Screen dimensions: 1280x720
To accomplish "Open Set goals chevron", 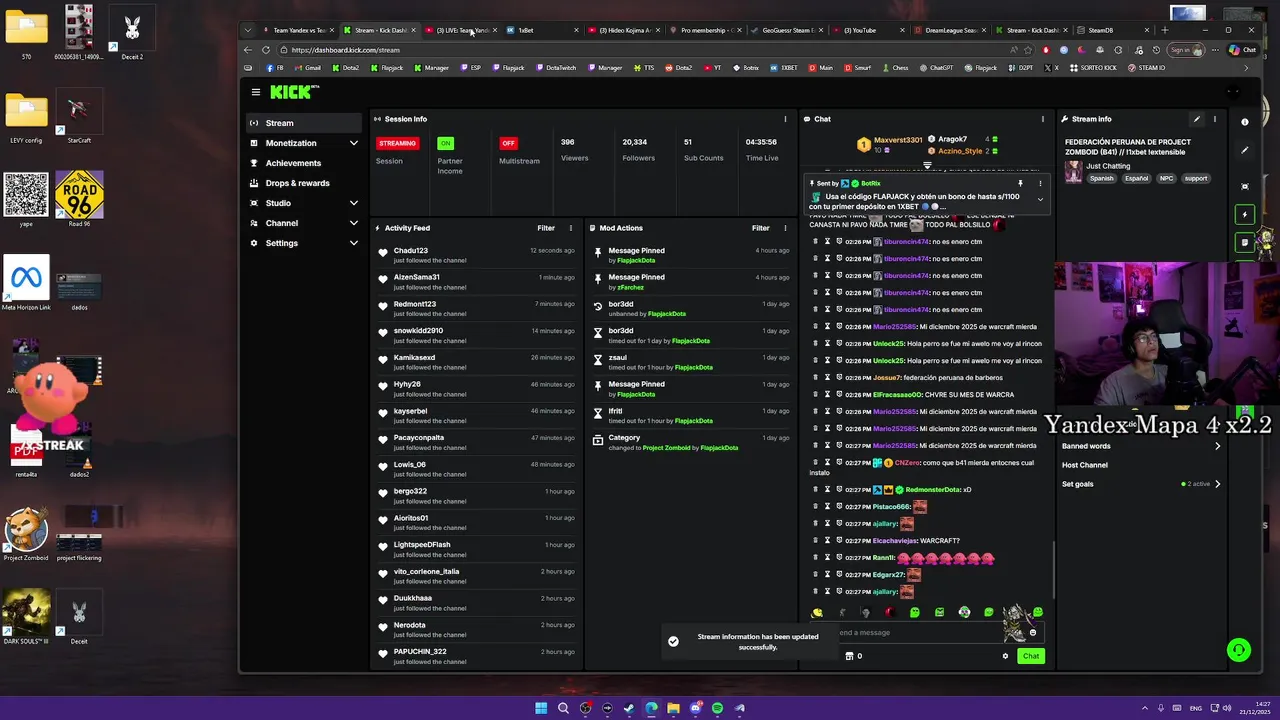I will pyautogui.click(x=1217, y=484).
